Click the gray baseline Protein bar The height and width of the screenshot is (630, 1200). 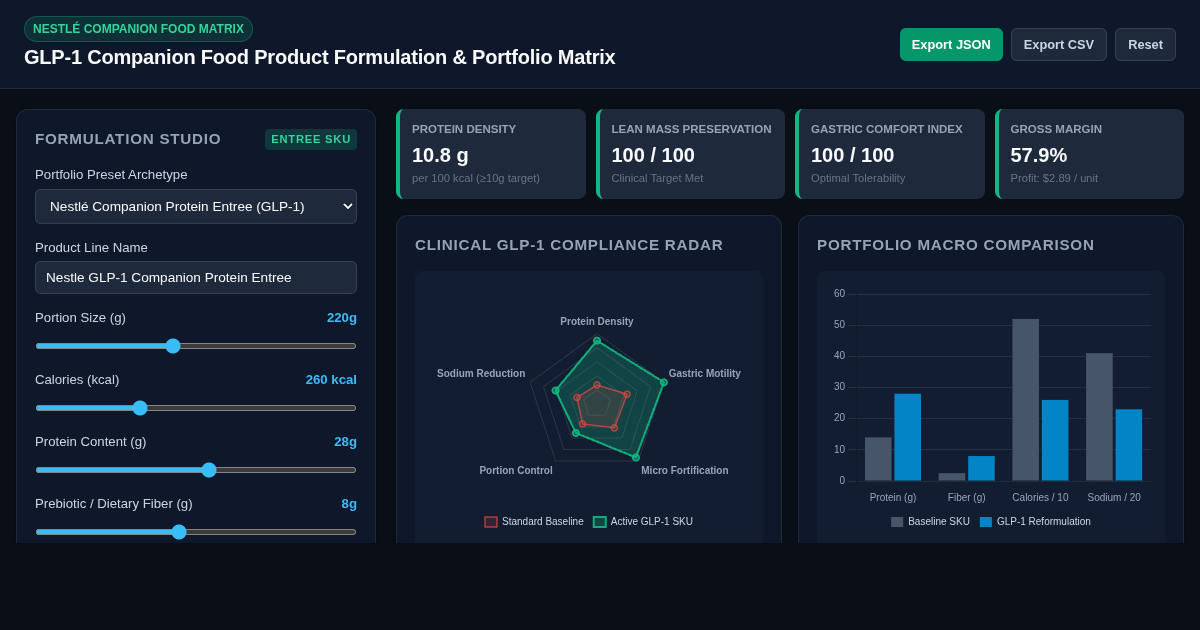coord(878,459)
